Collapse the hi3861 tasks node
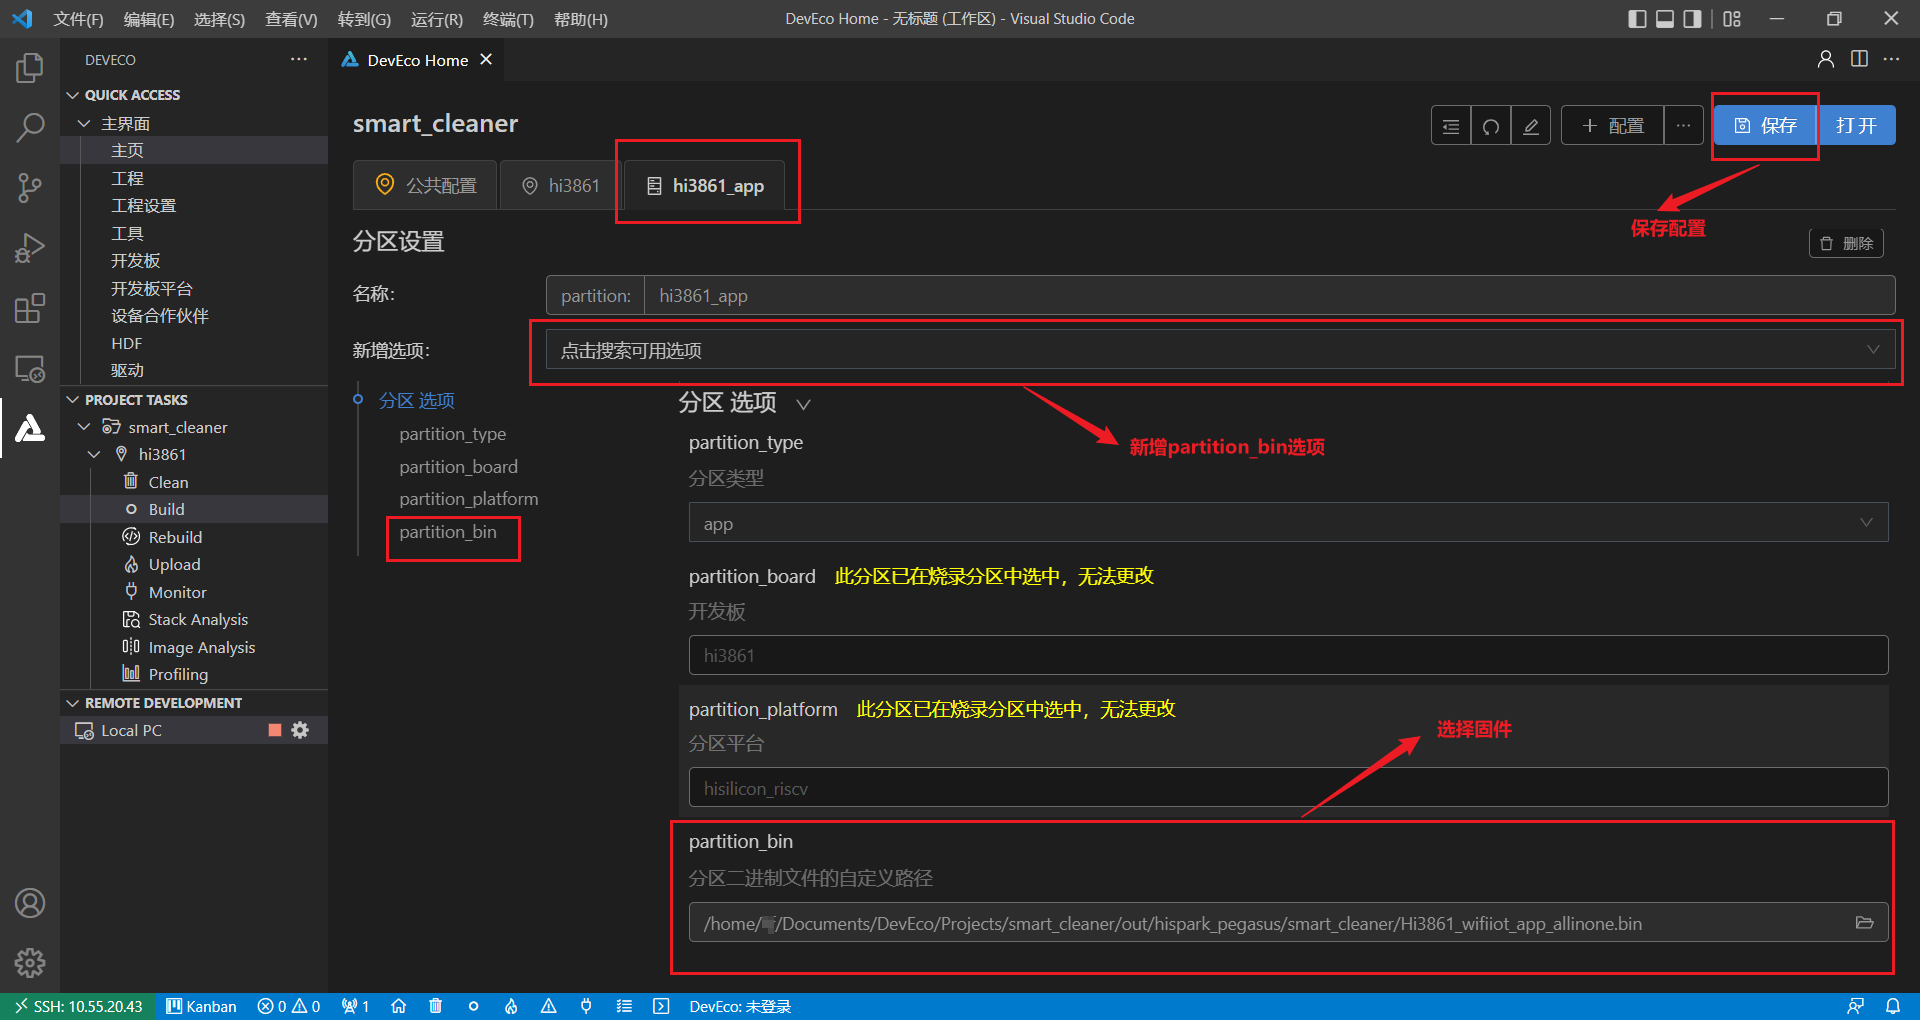This screenshot has width=1920, height=1020. pos(95,454)
